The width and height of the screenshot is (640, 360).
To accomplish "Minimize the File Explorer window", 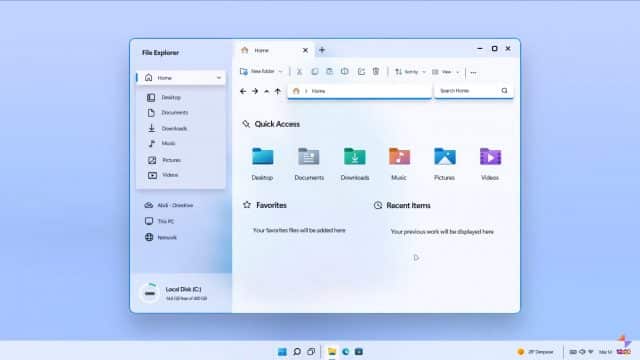I will point(480,49).
